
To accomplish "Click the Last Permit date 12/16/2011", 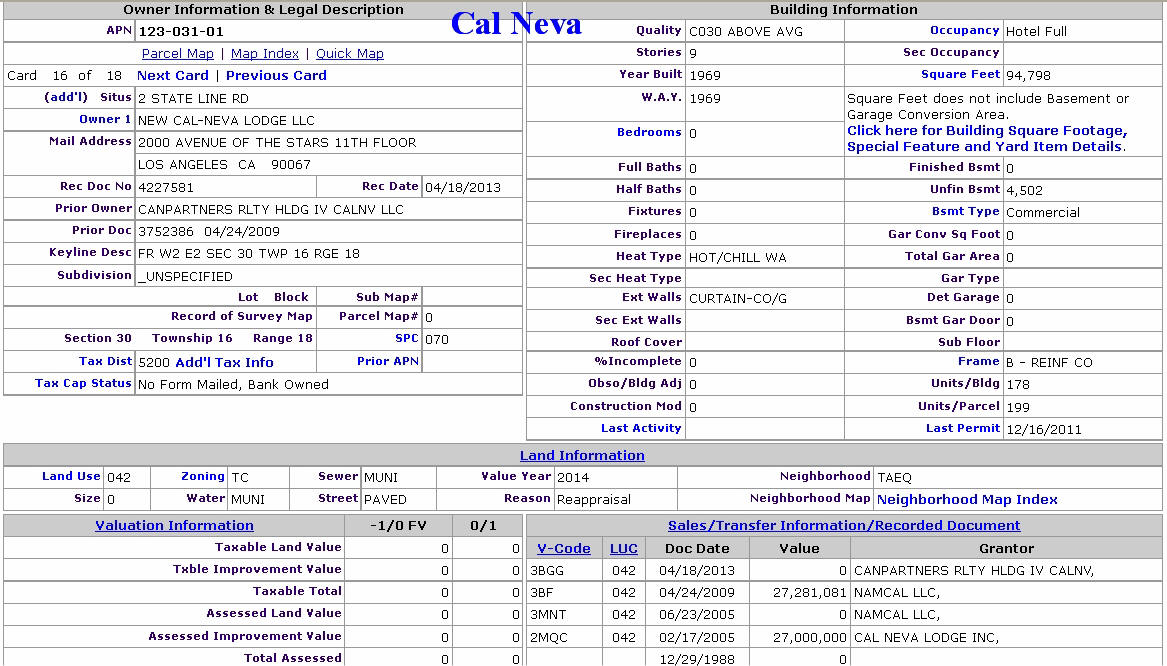I will (x=1043, y=429).
